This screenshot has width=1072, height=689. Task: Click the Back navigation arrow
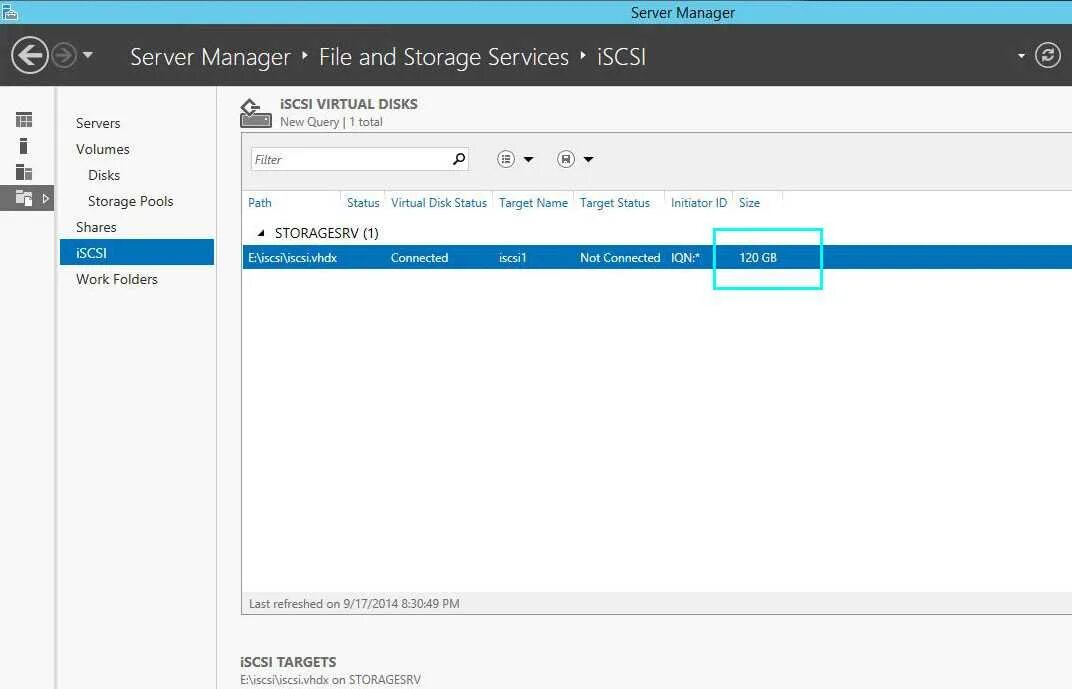click(x=30, y=55)
